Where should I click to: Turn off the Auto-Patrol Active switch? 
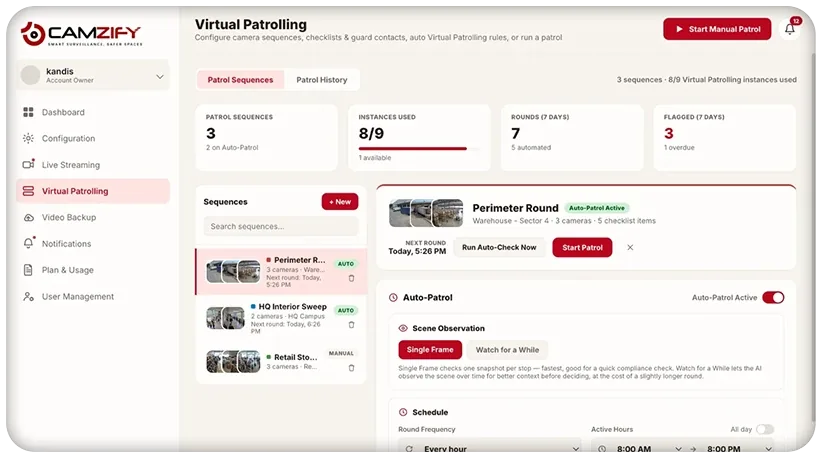point(773,298)
